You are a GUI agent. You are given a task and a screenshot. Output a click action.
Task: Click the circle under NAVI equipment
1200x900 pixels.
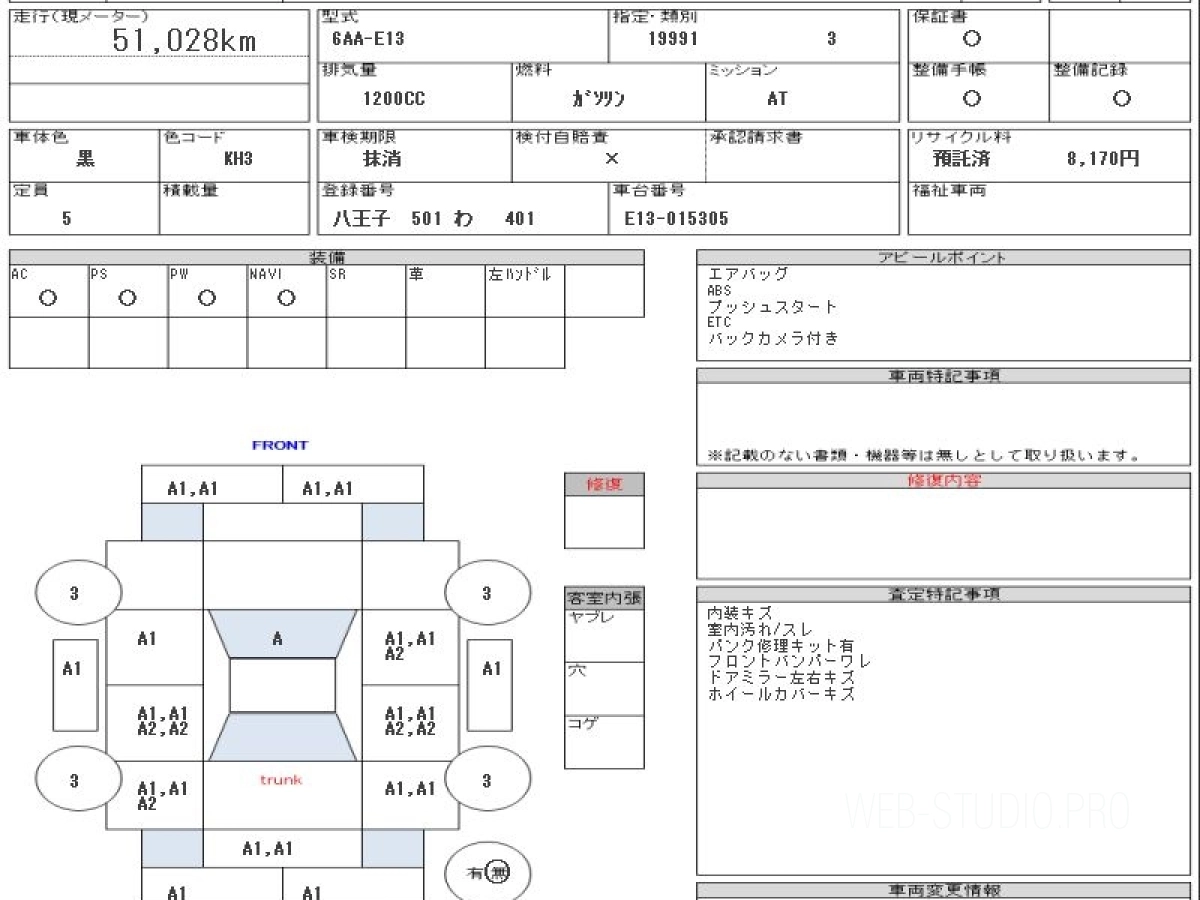(x=286, y=298)
